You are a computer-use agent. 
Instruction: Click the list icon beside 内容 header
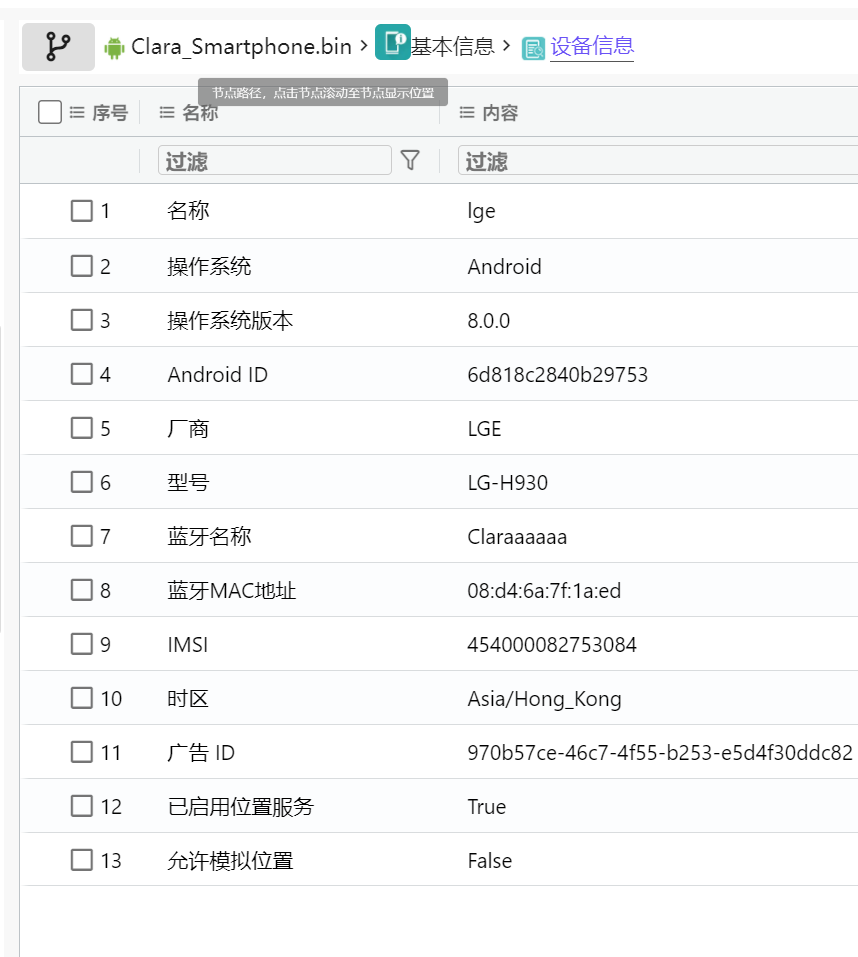point(467,112)
